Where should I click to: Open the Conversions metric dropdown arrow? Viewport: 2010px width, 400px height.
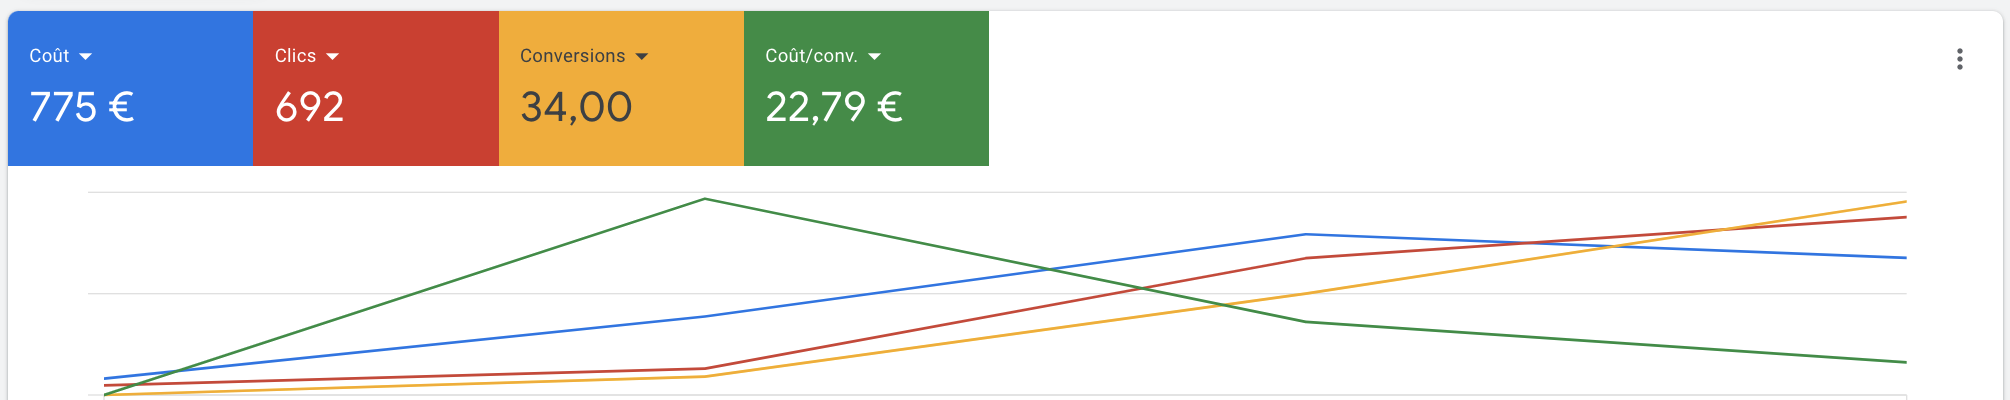(641, 57)
